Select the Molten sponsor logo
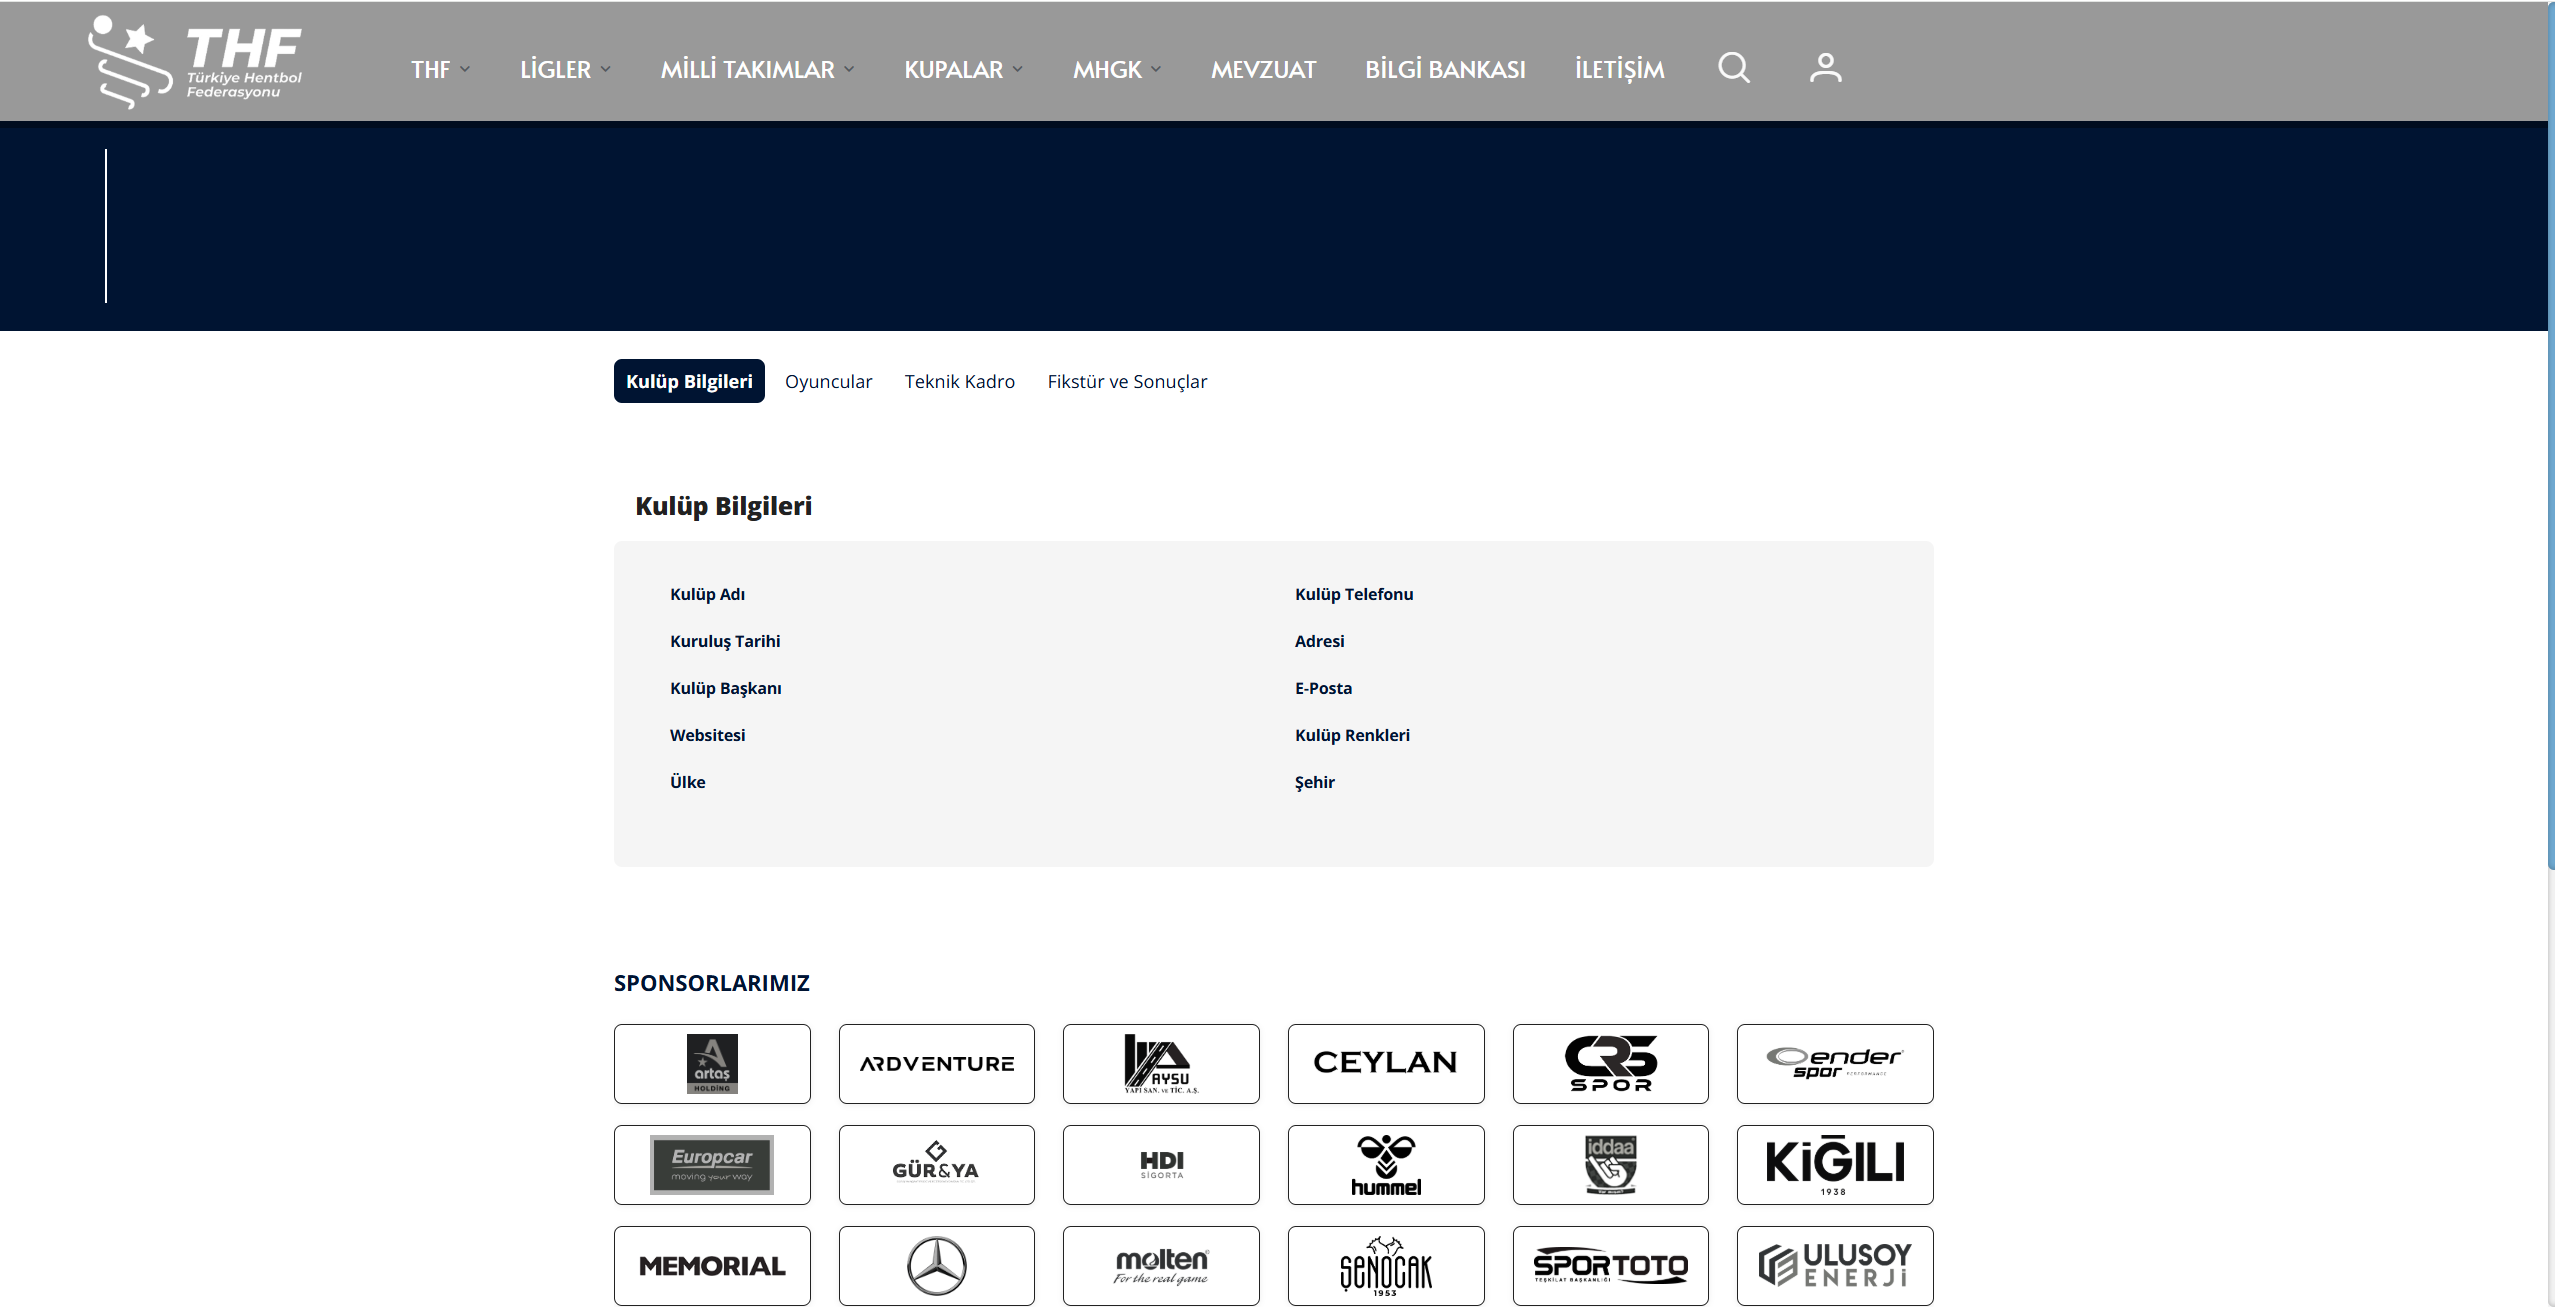The width and height of the screenshot is (2555, 1307). pyautogui.click(x=1161, y=1265)
